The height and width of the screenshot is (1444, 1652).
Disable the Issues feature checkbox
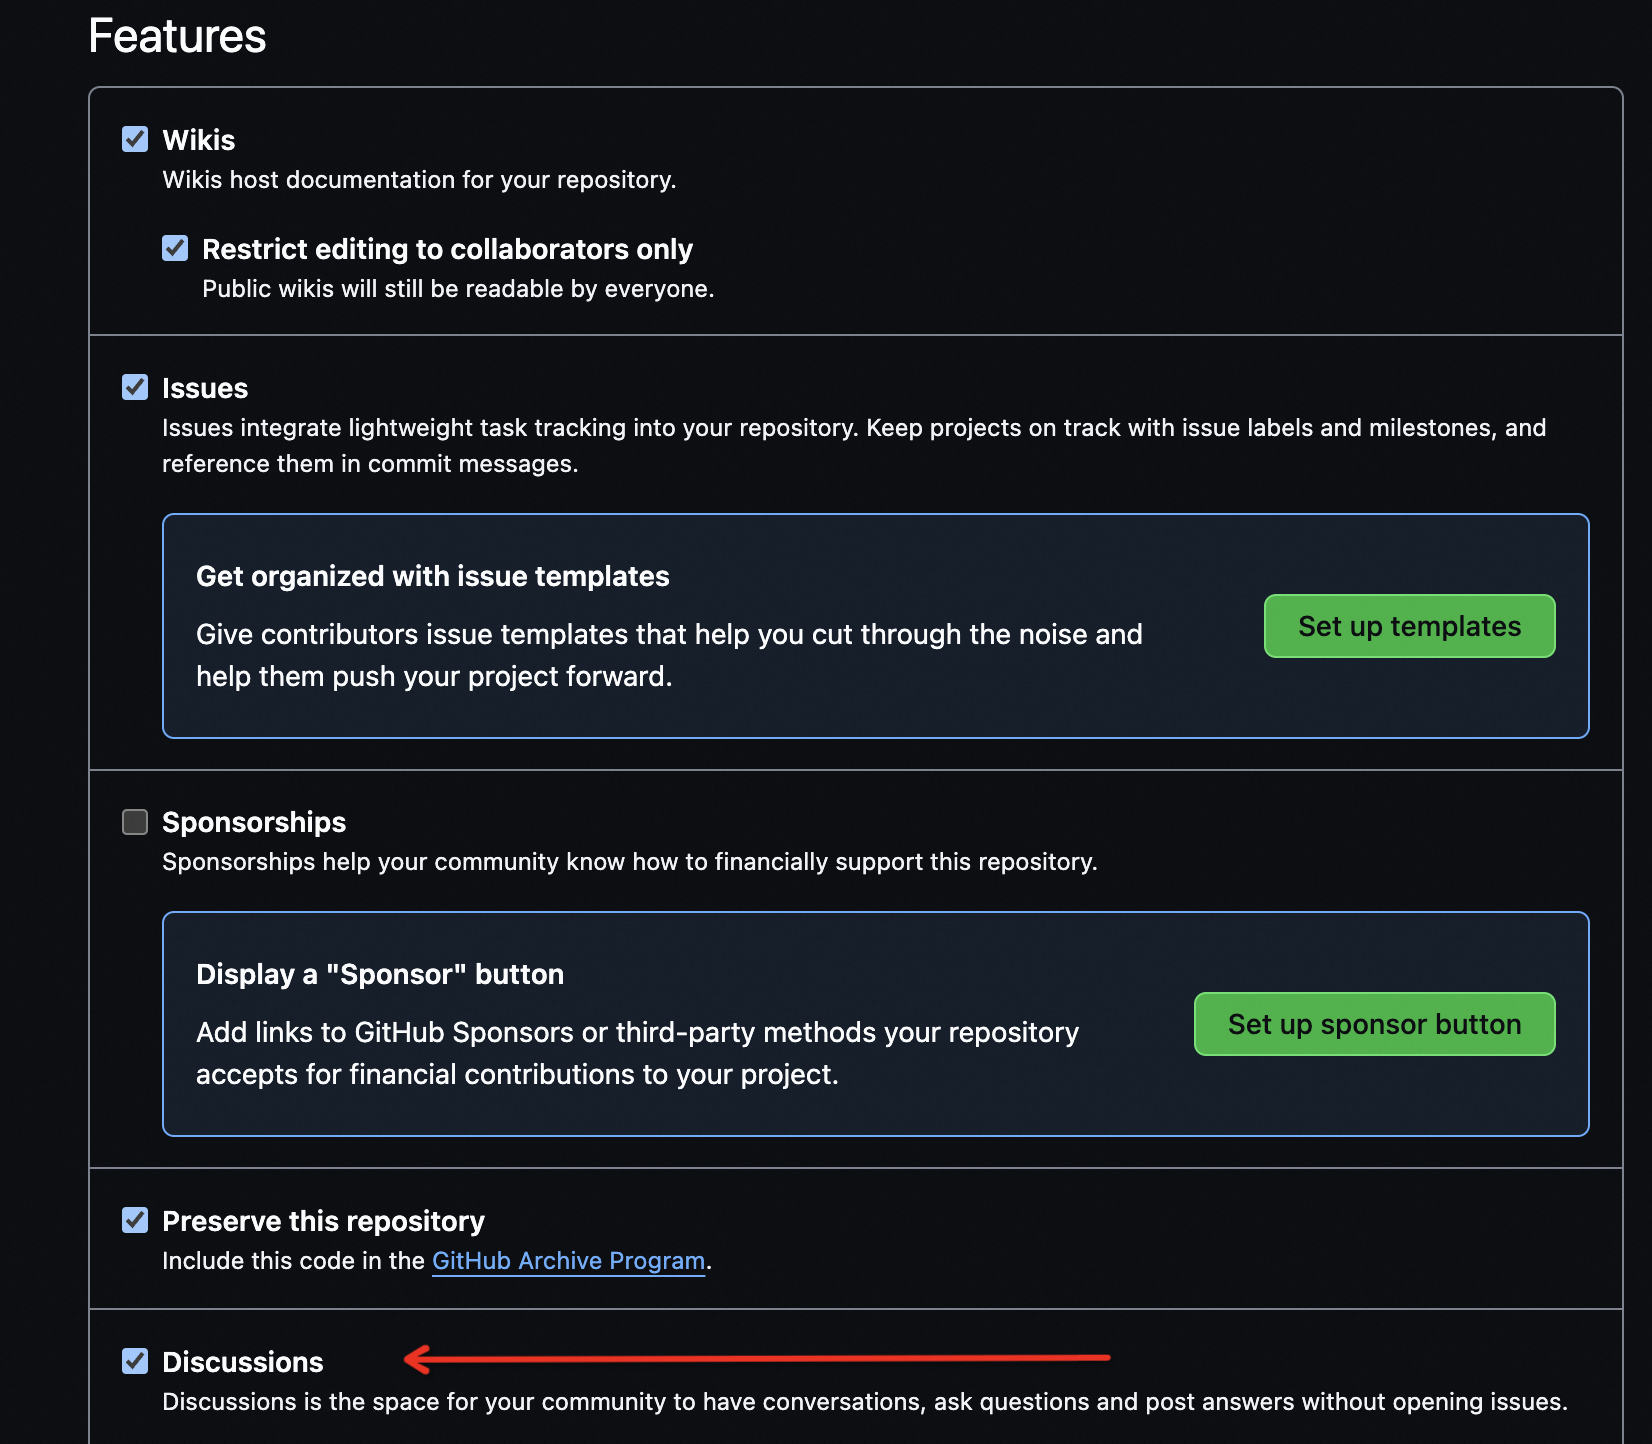click(135, 387)
